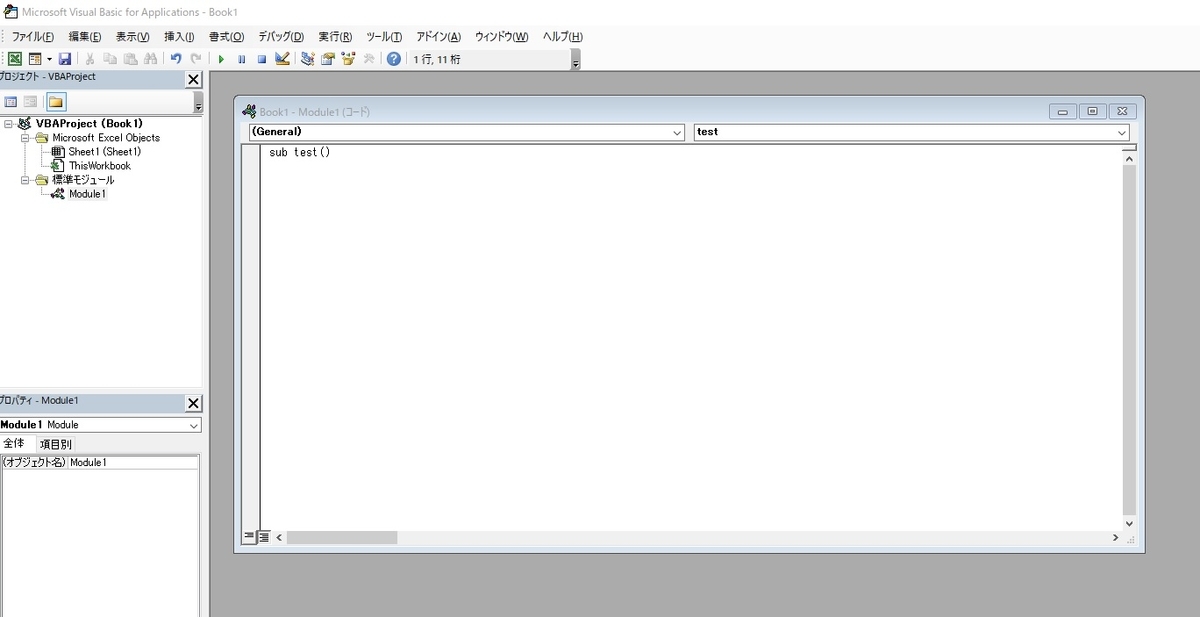Click the Insert UserForm toolbar icon
Viewport: 1200px width, 617px height.
coord(35,59)
